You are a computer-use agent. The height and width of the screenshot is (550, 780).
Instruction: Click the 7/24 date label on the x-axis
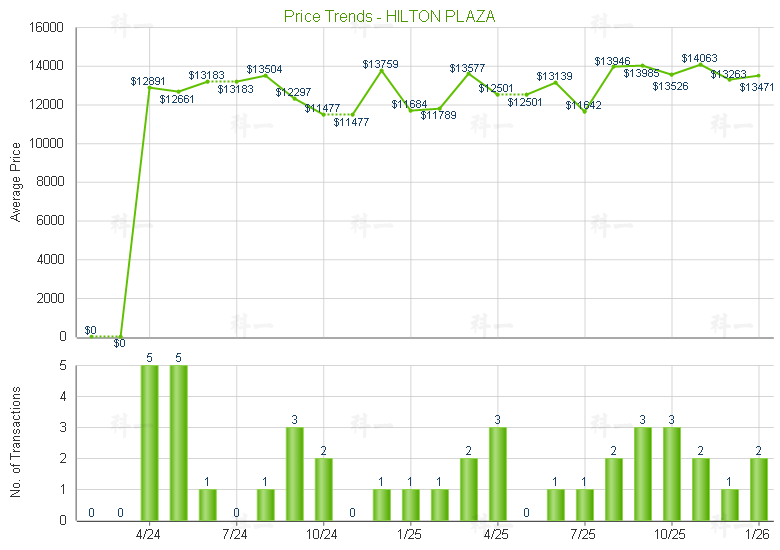coord(236,534)
